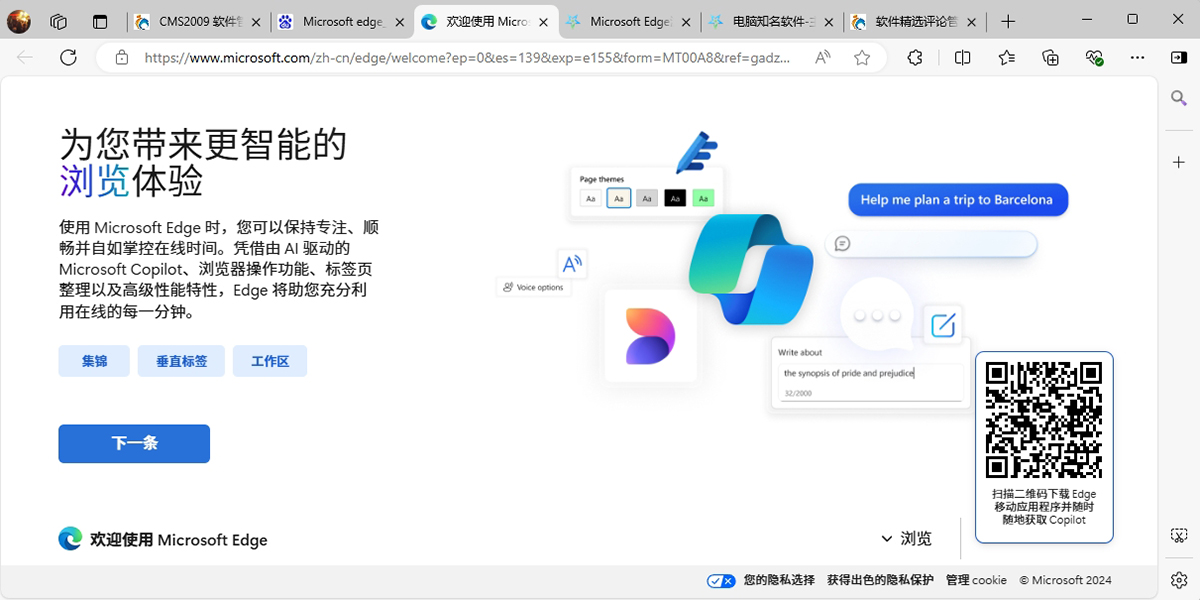Click the Copilot logo in hero image
The image size is (1200, 600).
tap(751, 268)
